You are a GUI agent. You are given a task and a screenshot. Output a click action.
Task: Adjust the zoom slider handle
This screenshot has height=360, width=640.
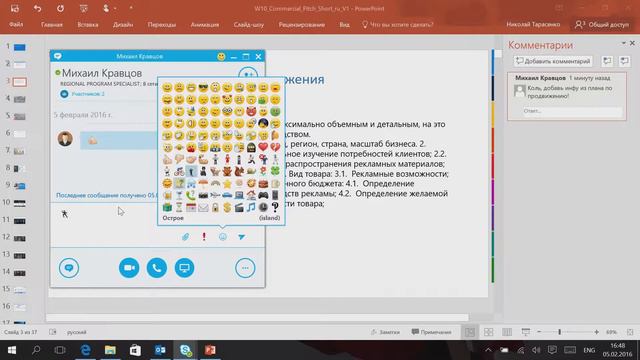pyautogui.click(x=560, y=332)
